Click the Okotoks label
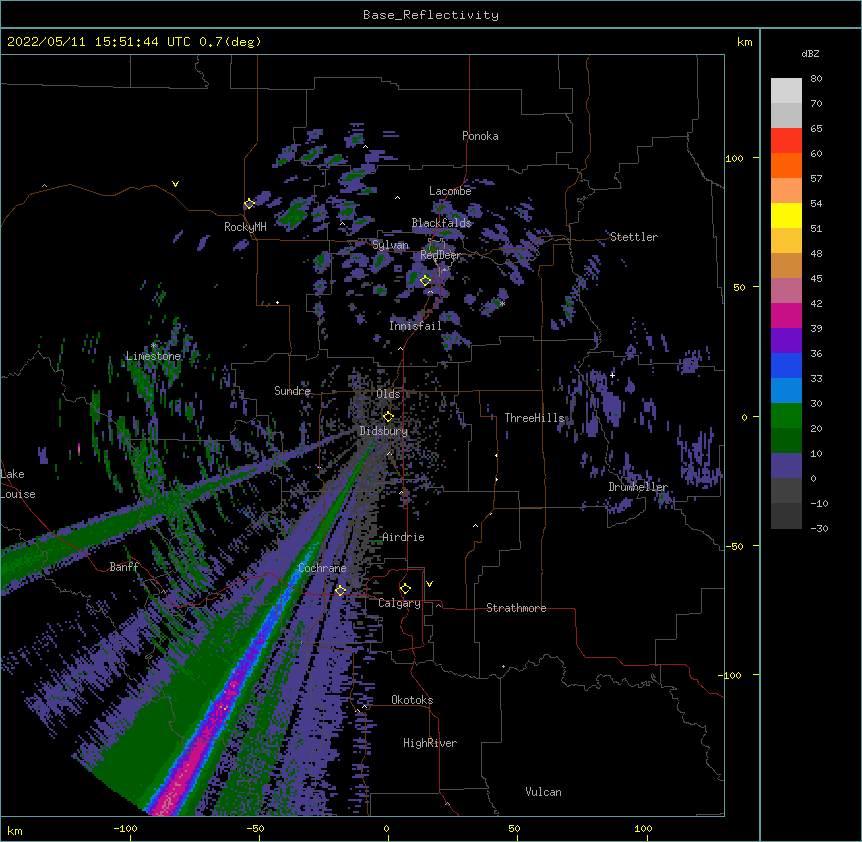This screenshot has width=862, height=842. pos(412,700)
